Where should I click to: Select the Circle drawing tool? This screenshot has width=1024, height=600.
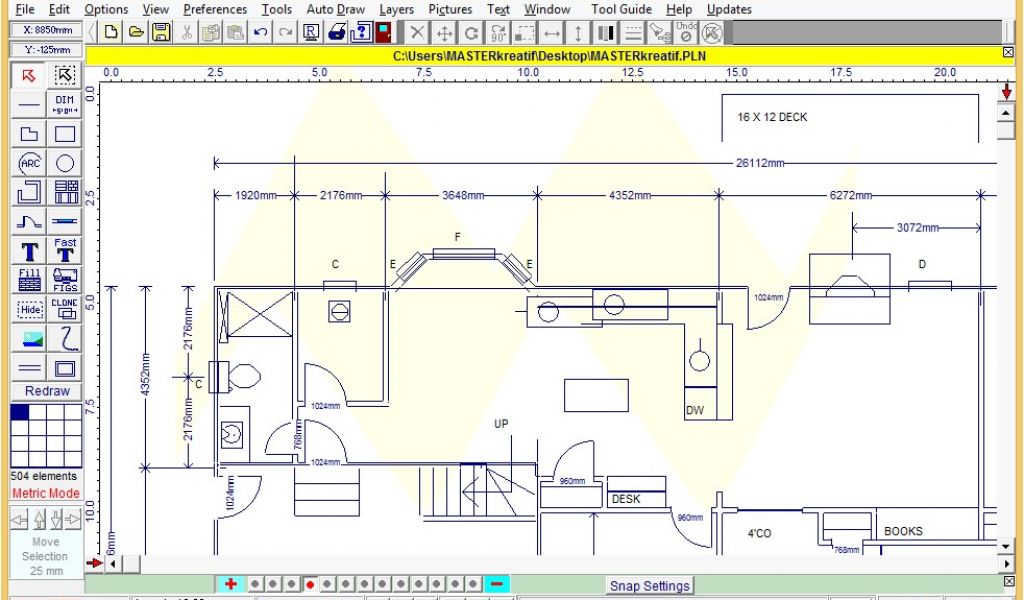65,163
